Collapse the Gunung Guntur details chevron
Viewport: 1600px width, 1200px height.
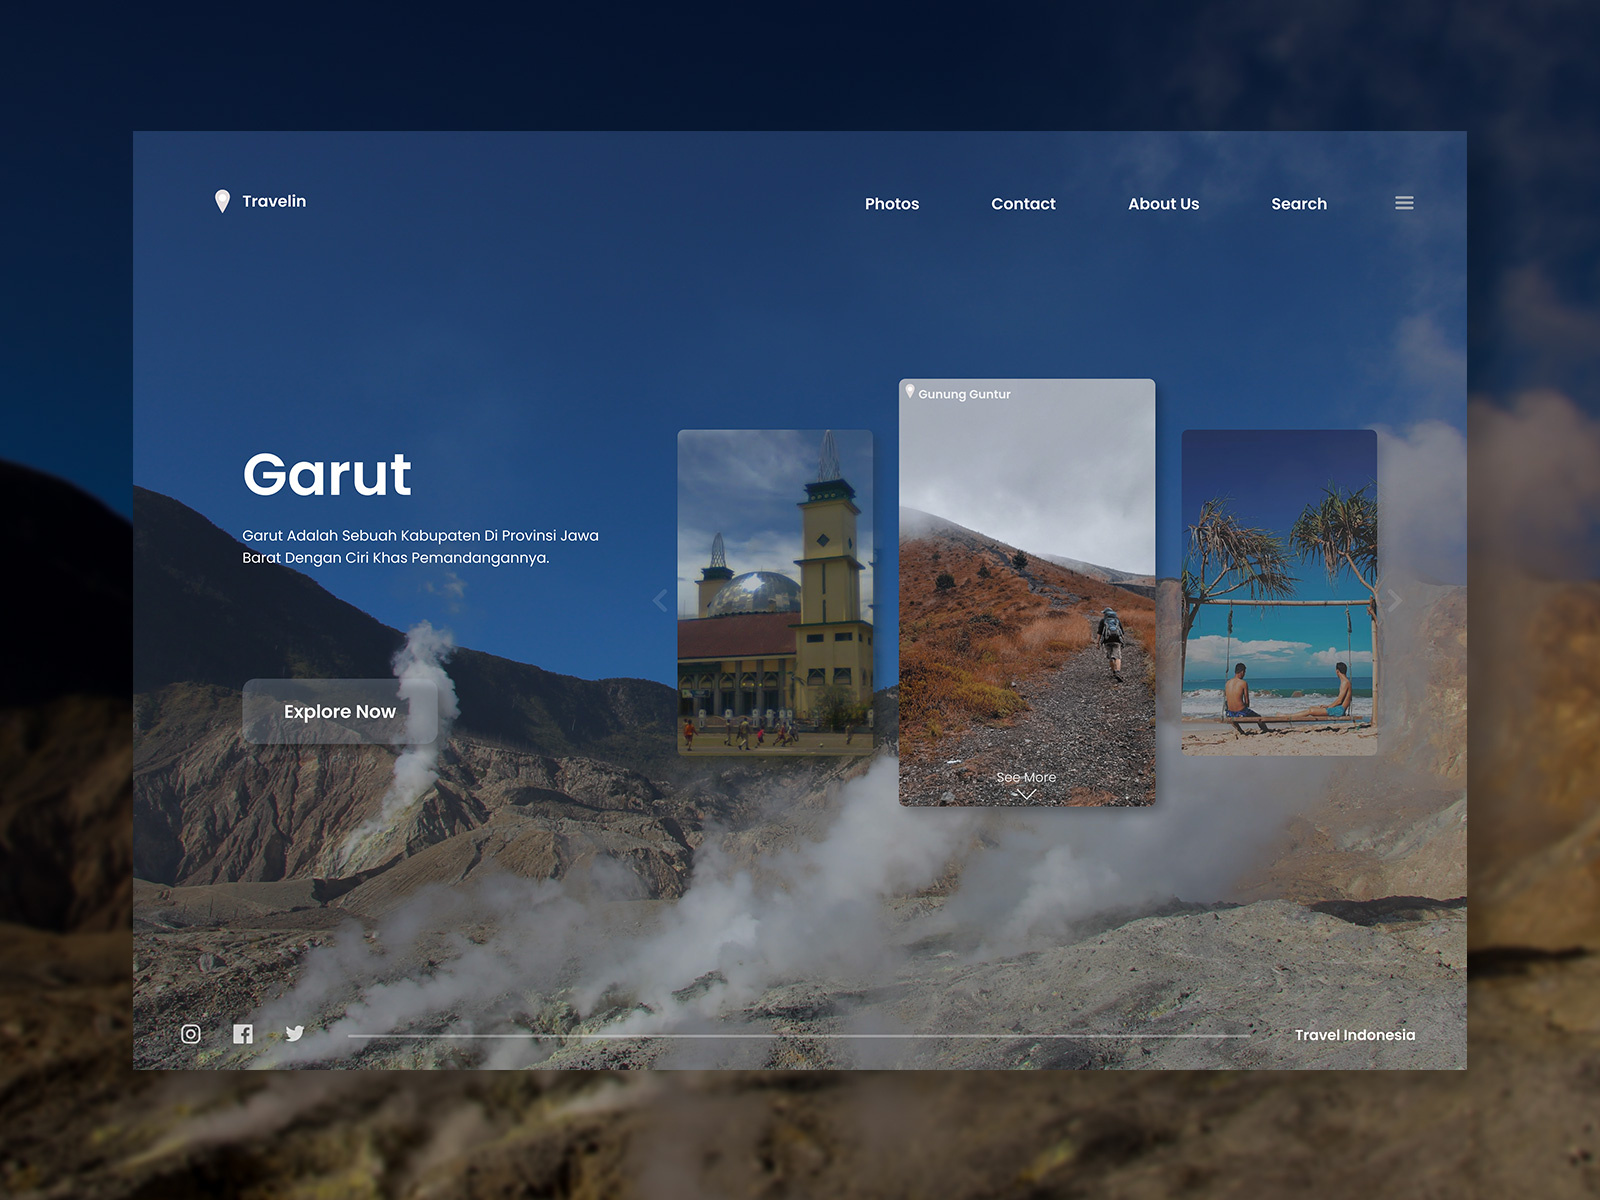1025,793
